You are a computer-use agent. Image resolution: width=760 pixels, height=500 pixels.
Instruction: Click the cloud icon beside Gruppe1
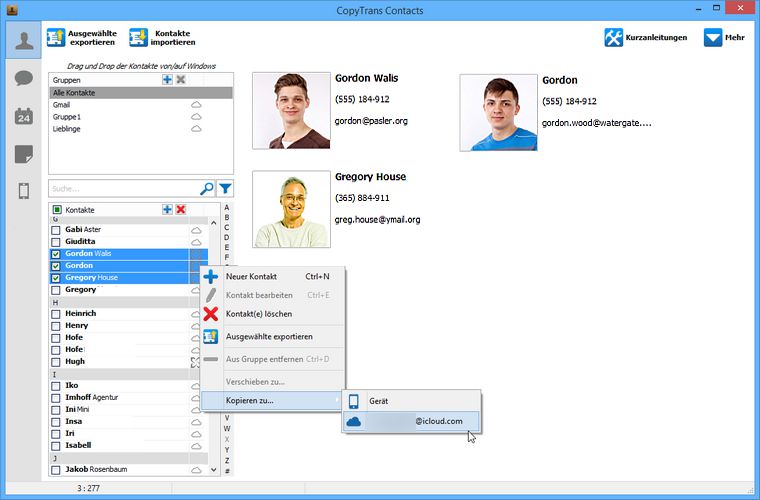[x=196, y=117]
